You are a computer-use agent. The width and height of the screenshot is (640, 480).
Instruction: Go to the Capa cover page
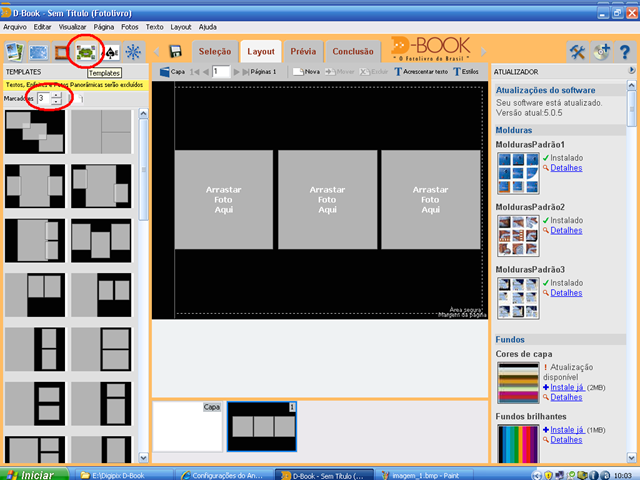(x=172, y=72)
